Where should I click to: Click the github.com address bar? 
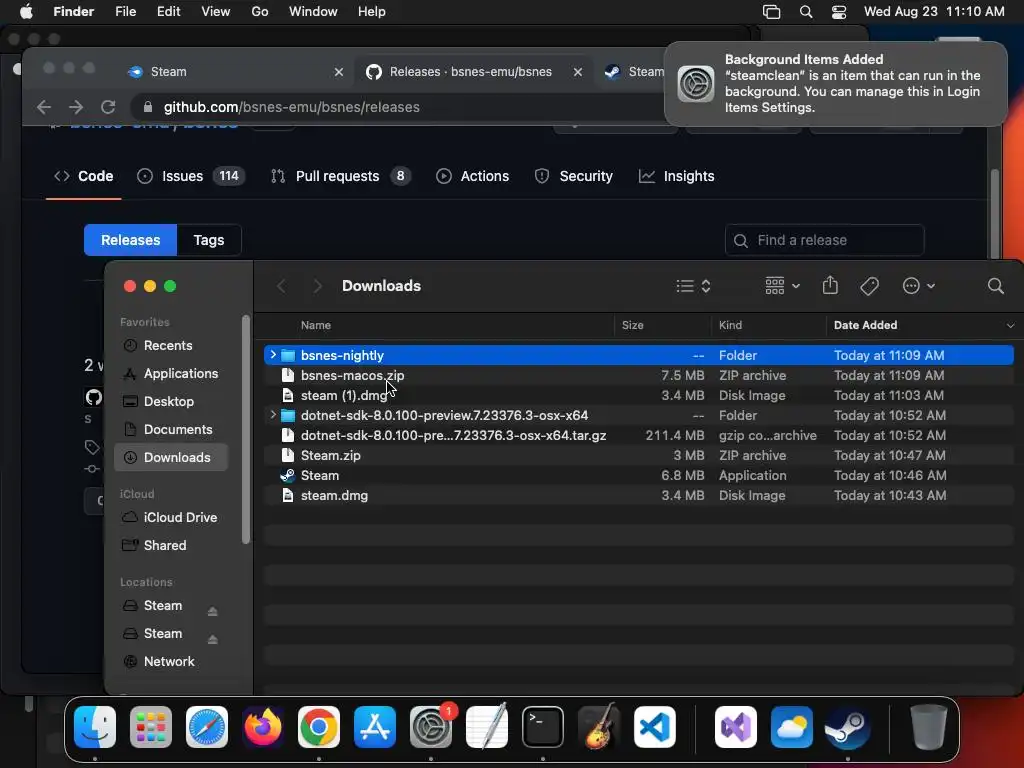[x=398, y=107]
